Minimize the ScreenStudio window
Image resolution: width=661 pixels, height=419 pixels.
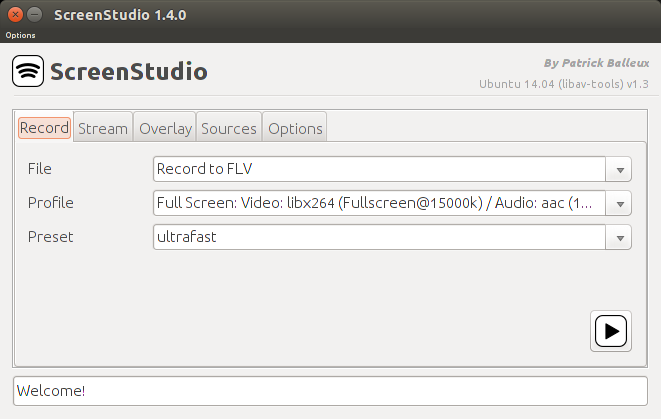tap(35, 15)
